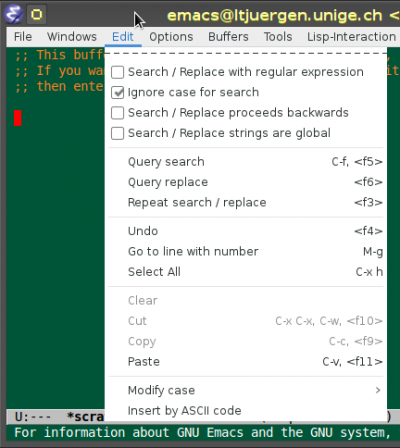The width and height of the screenshot is (400, 448).
Task: Open the Options menu
Action: tap(171, 37)
